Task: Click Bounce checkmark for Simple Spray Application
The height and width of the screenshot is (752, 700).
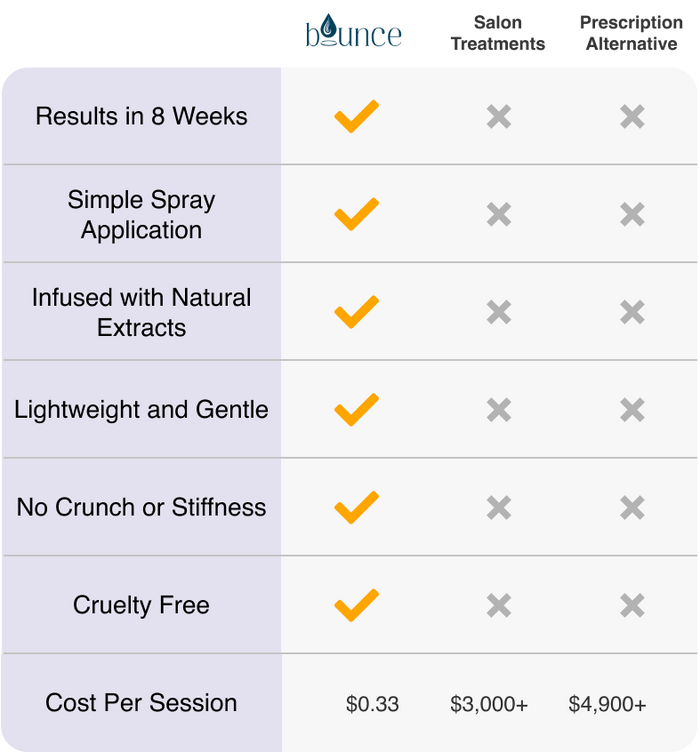Action: [x=356, y=214]
